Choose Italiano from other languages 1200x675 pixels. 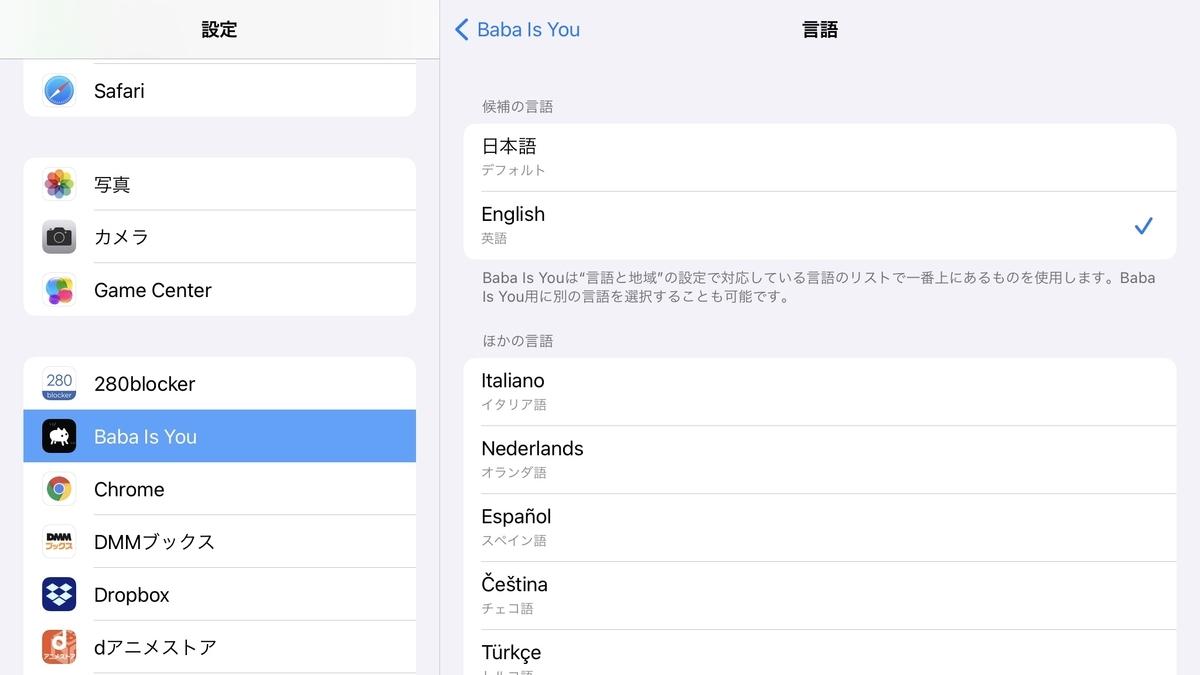coord(820,391)
